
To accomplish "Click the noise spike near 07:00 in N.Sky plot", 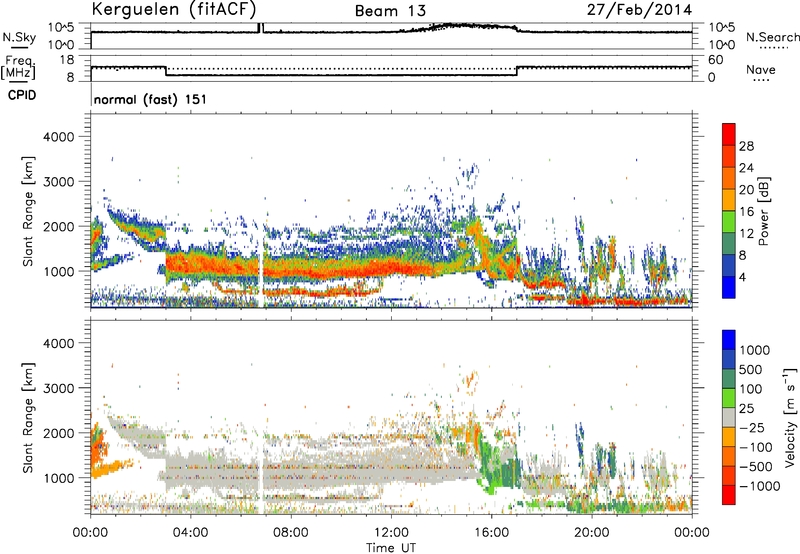I will click(260, 28).
